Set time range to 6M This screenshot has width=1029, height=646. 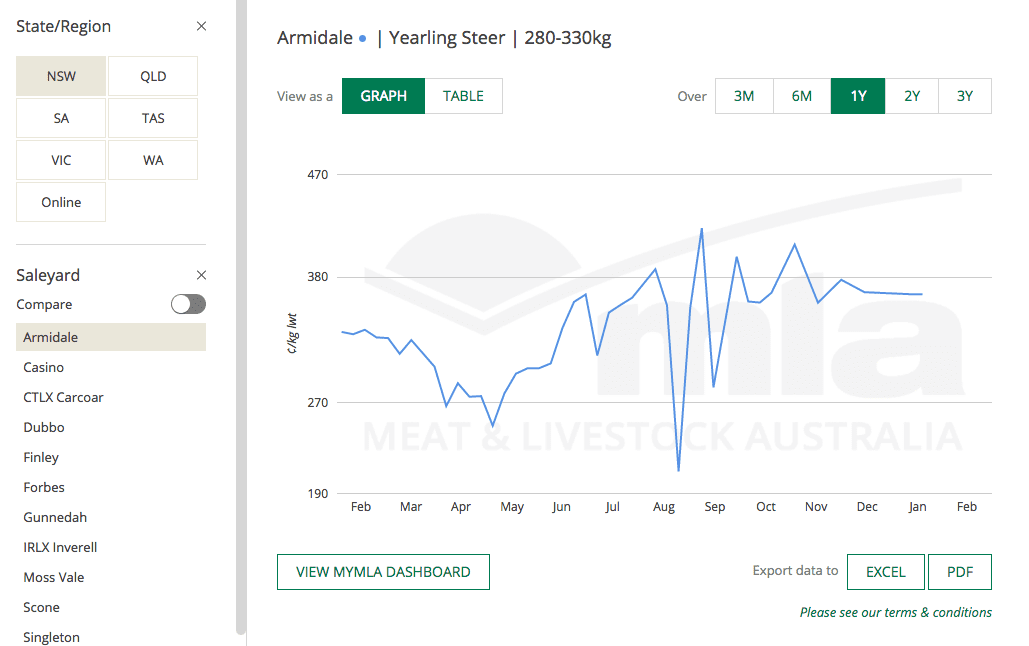[801, 96]
